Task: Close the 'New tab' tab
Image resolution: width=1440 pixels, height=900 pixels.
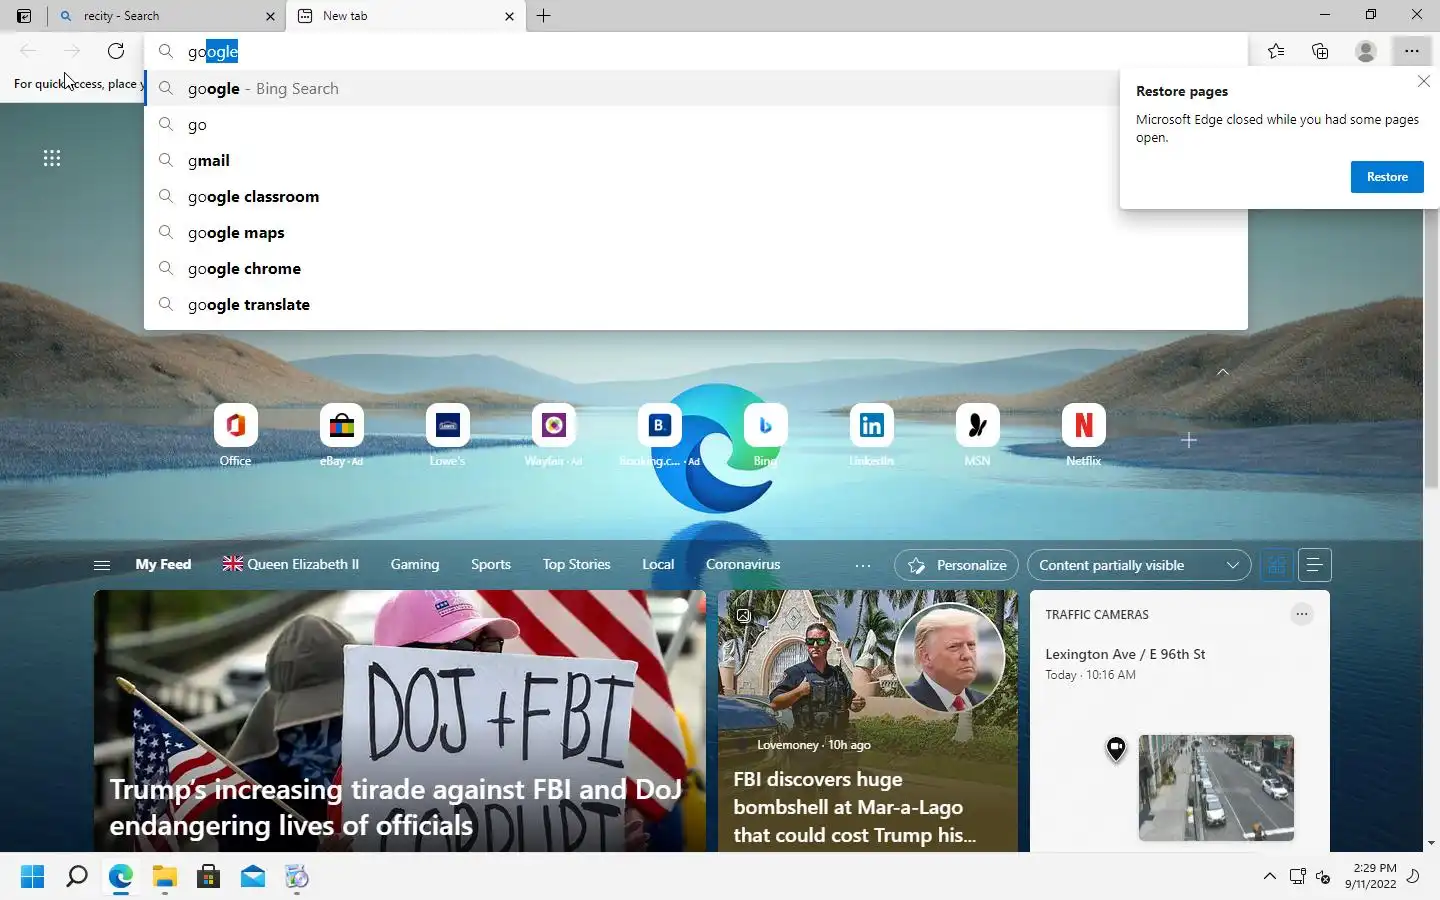Action: (x=509, y=16)
